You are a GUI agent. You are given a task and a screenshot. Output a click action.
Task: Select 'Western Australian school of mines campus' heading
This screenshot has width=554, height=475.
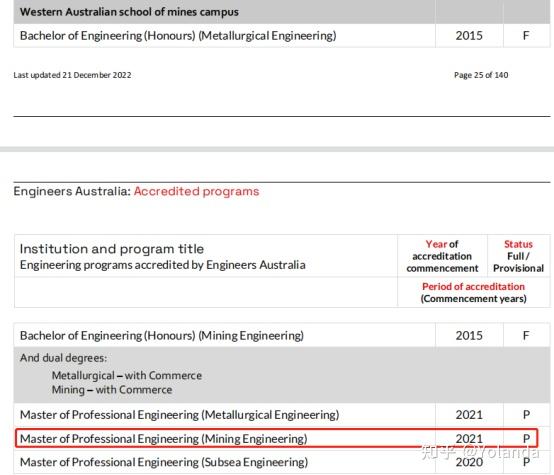(129, 12)
